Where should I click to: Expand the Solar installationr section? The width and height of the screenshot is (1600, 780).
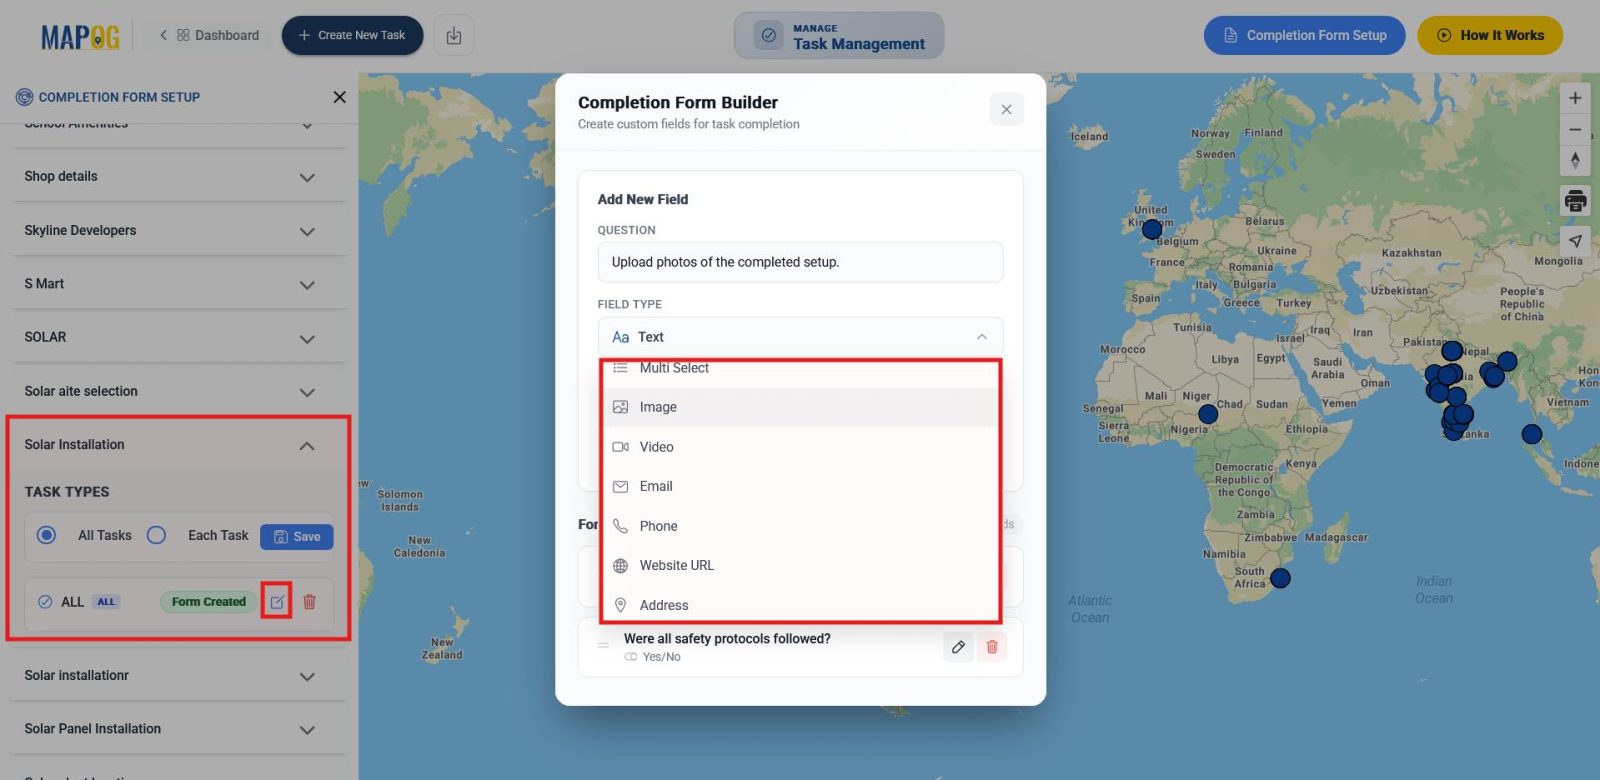click(x=179, y=676)
